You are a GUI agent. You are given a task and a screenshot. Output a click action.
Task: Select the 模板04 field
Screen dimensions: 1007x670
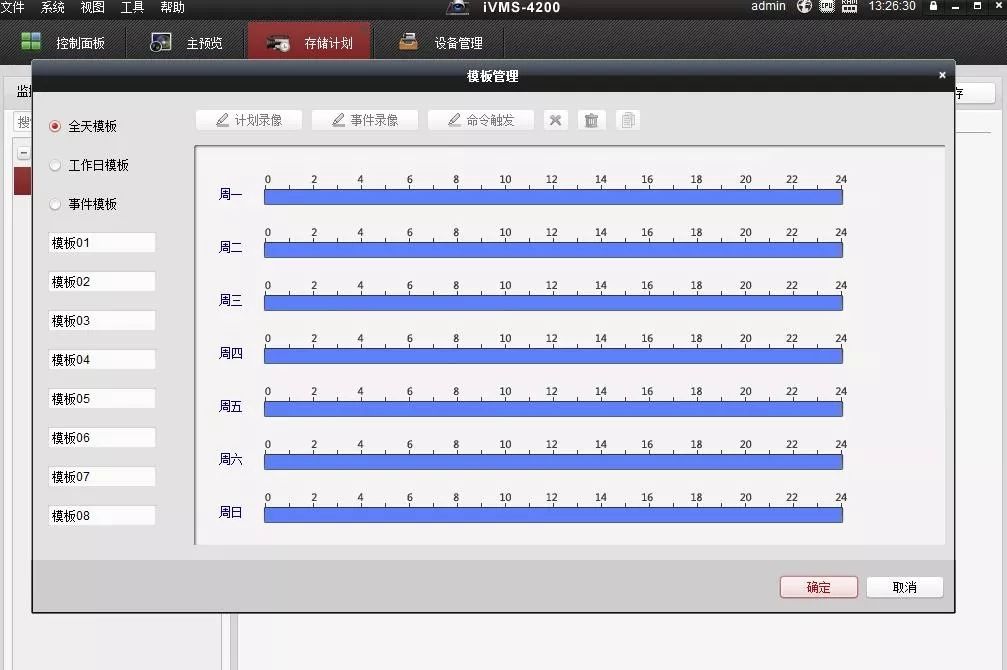pos(101,360)
